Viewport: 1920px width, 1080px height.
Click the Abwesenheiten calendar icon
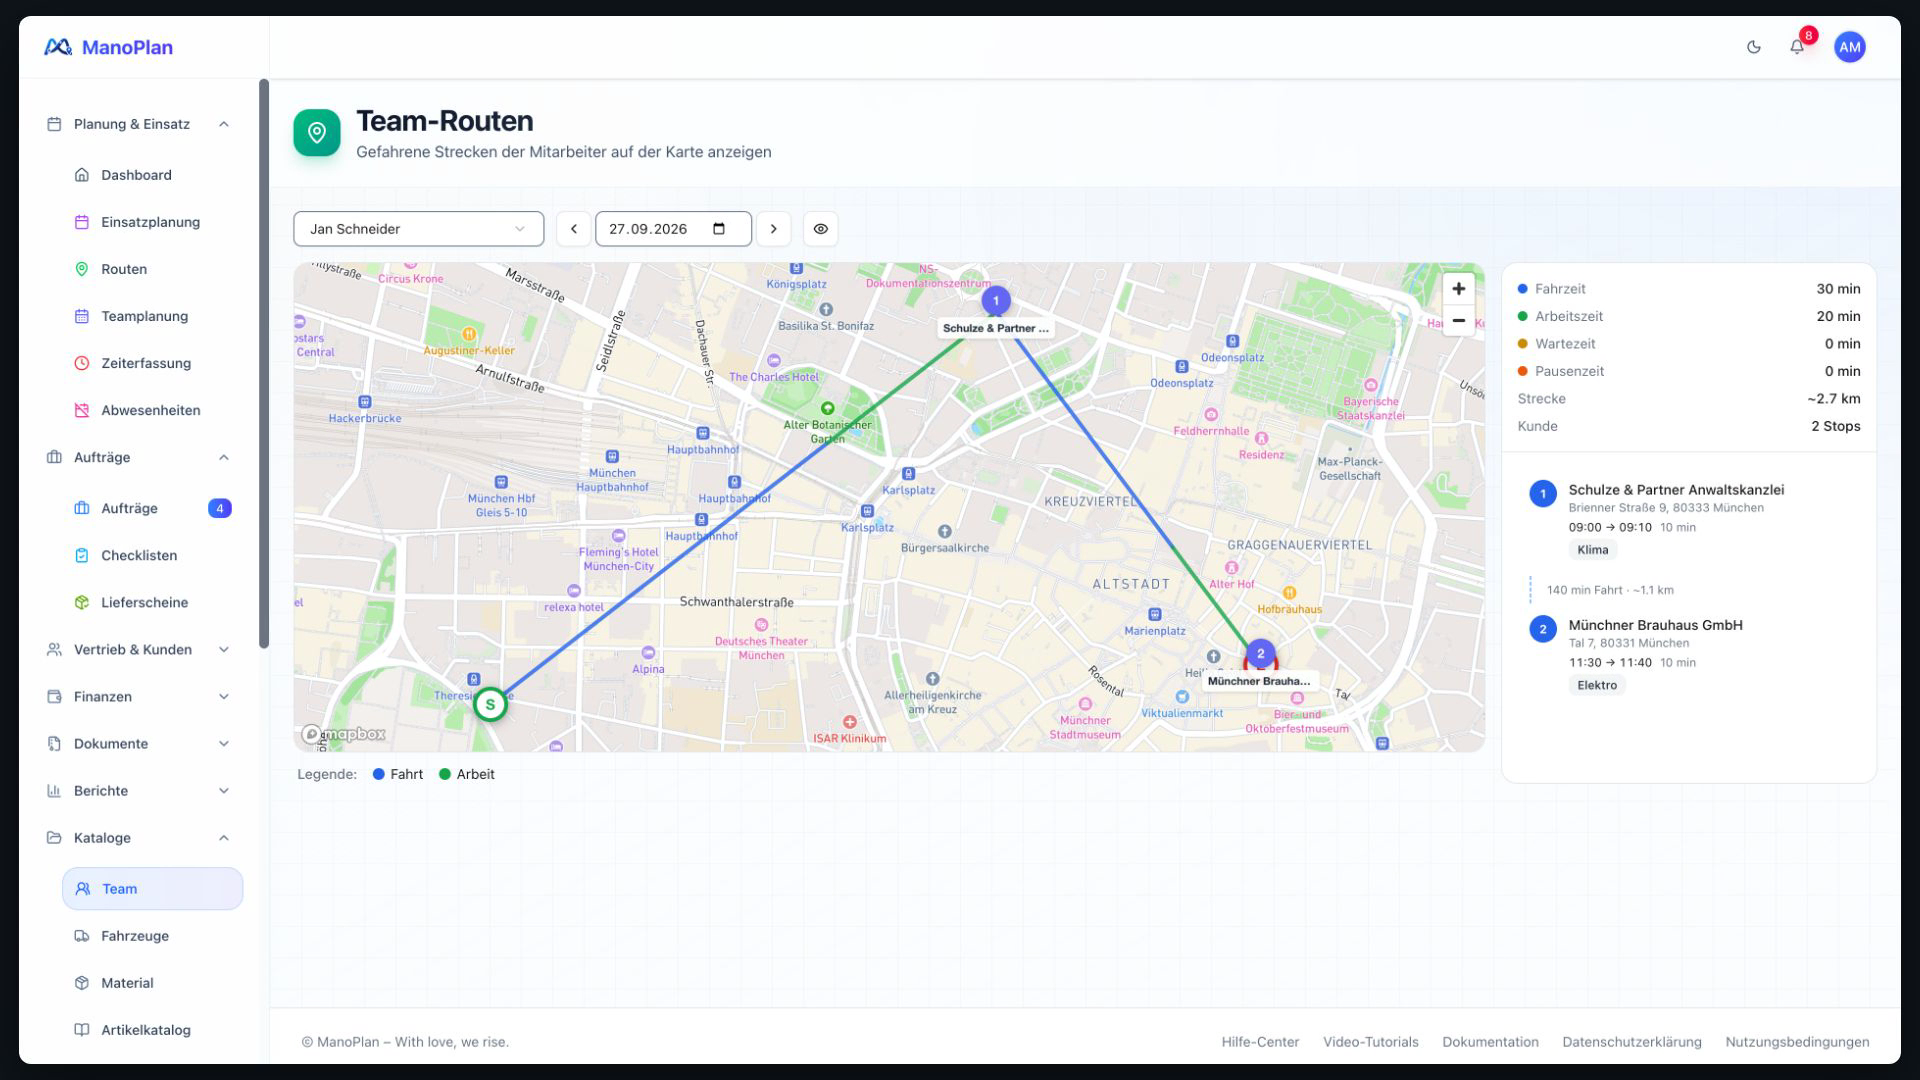click(82, 410)
